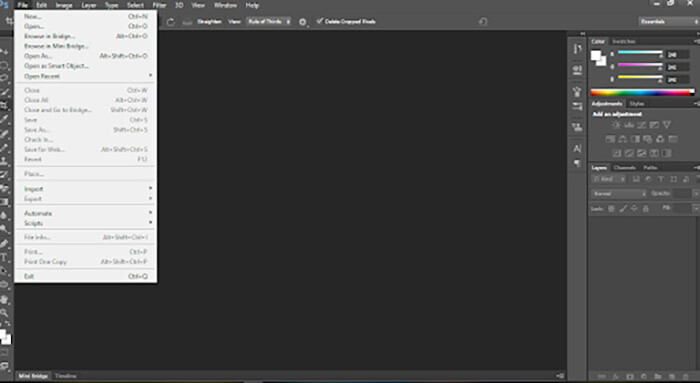Expand the Automate submenu
This screenshot has height=383, width=700.
(x=86, y=213)
